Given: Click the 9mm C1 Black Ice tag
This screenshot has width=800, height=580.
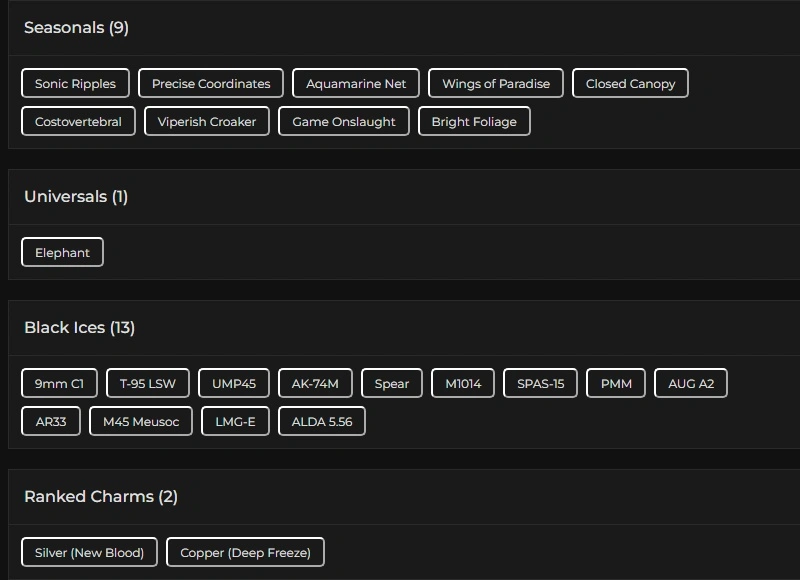Looking at the screenshot, I should tap(59, 384).
